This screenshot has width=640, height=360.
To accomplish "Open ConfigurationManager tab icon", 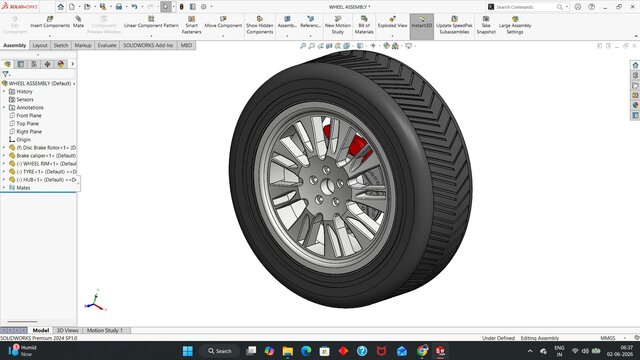I will tap(34, 64).
